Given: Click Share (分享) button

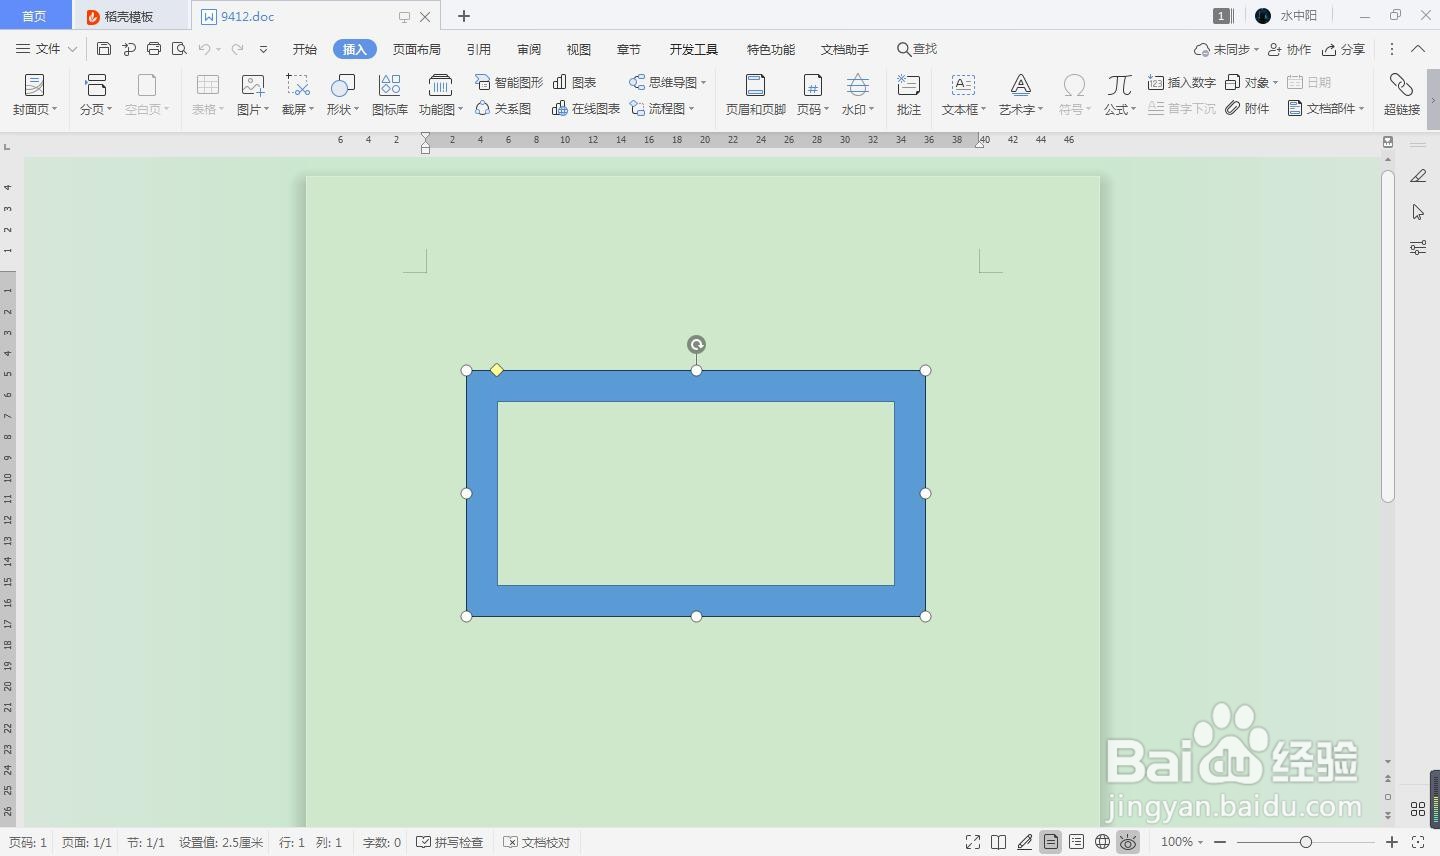Looking at the screenshot, I should (1343, 49).
